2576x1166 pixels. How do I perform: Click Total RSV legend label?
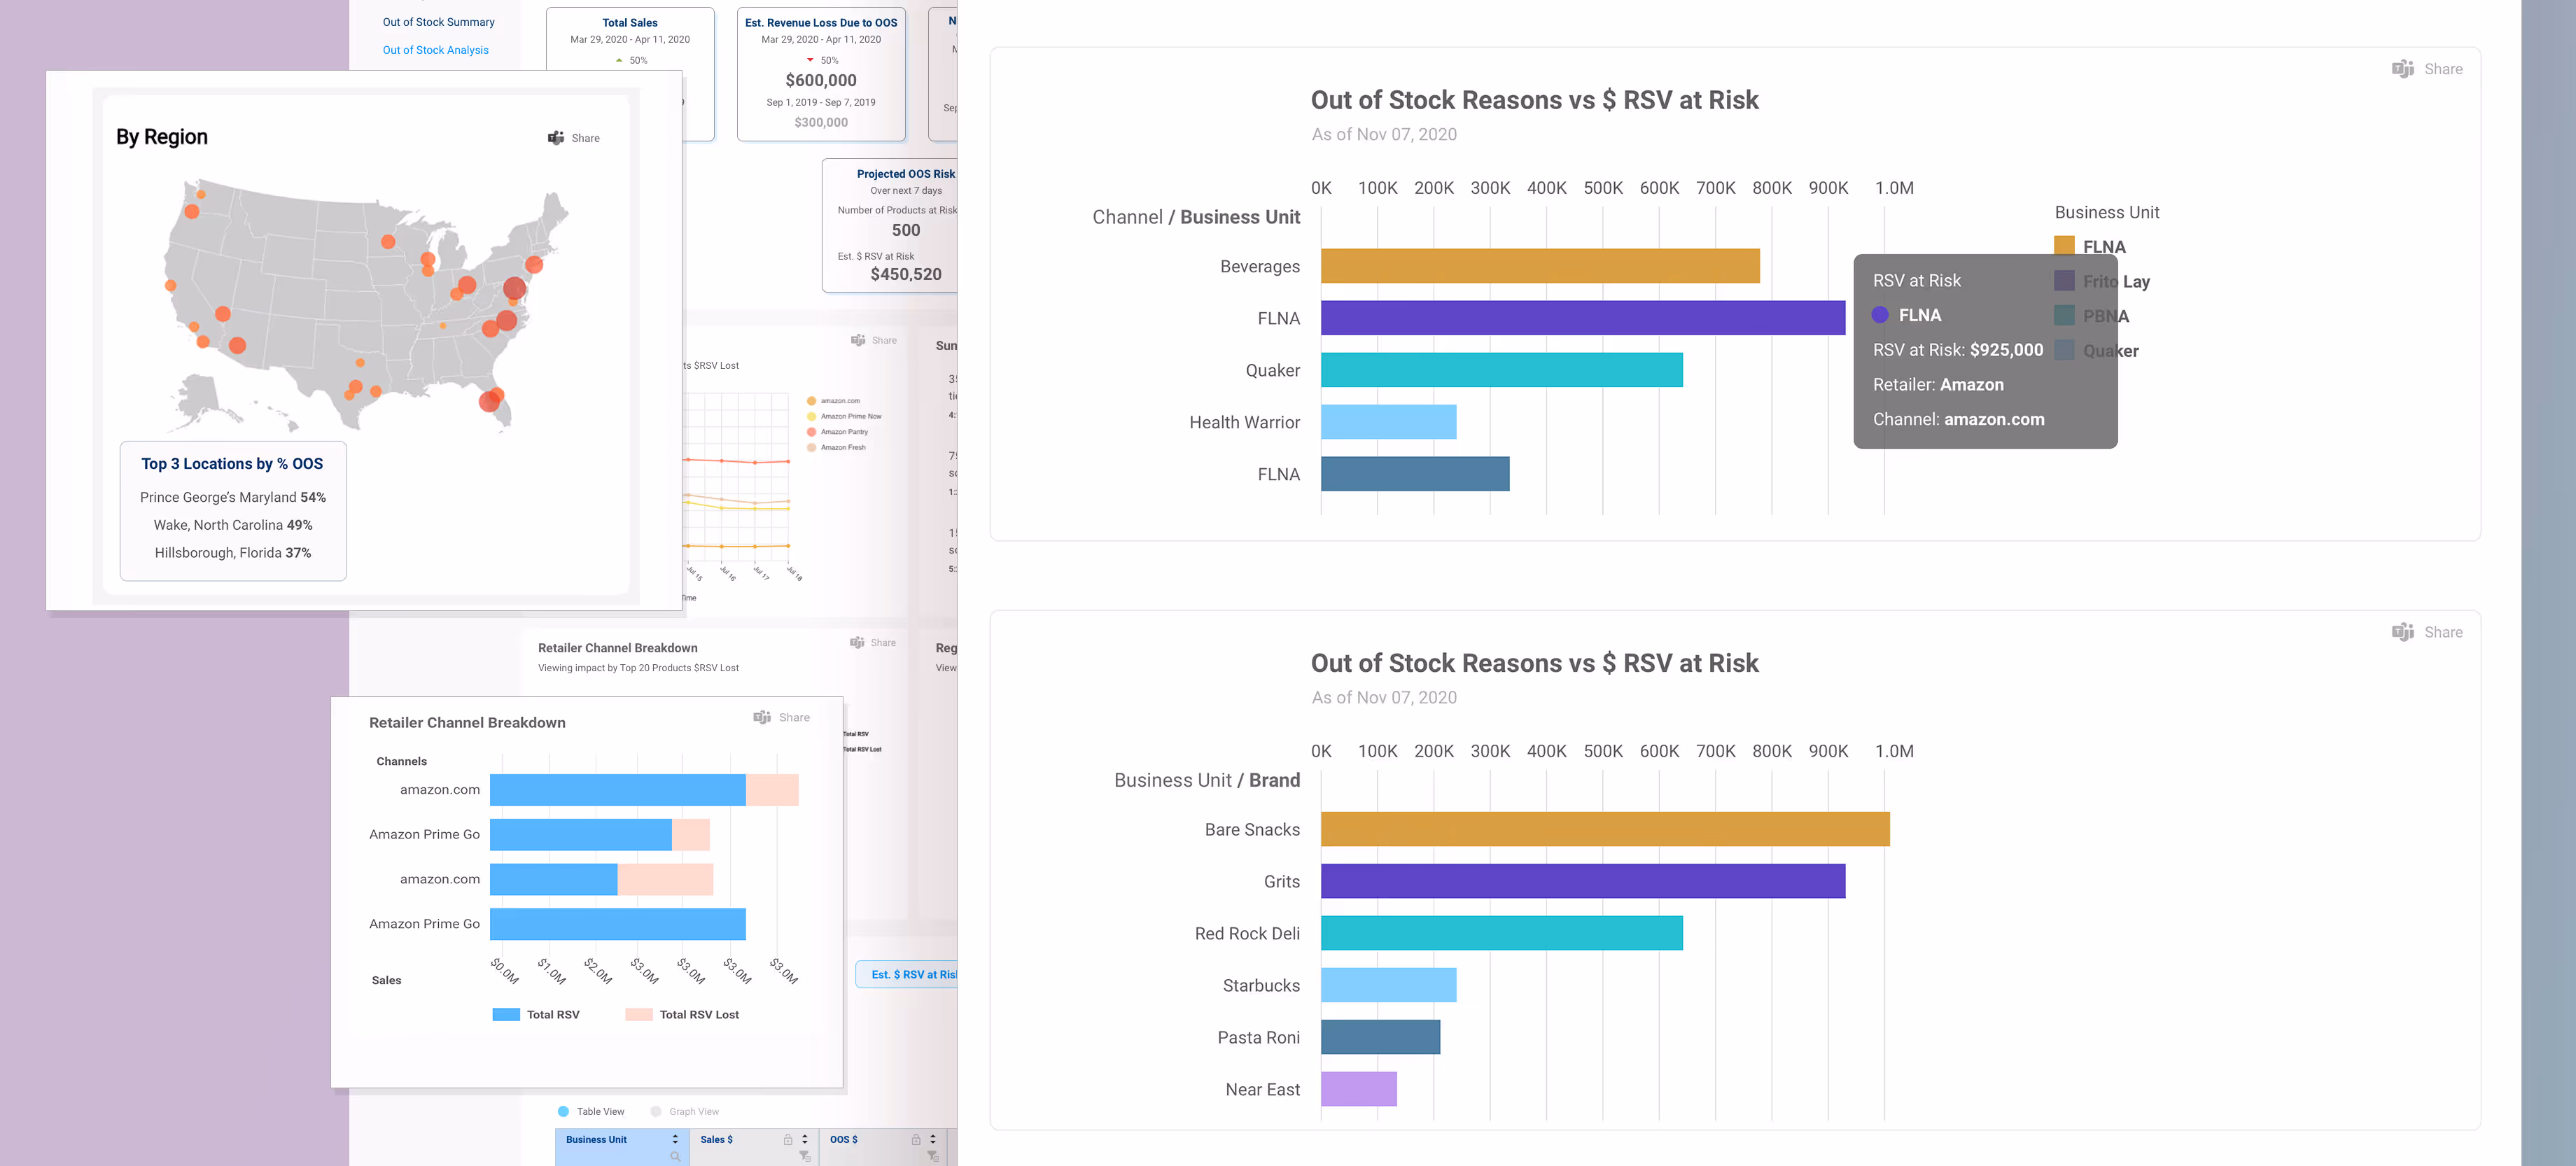(553, 1014)
